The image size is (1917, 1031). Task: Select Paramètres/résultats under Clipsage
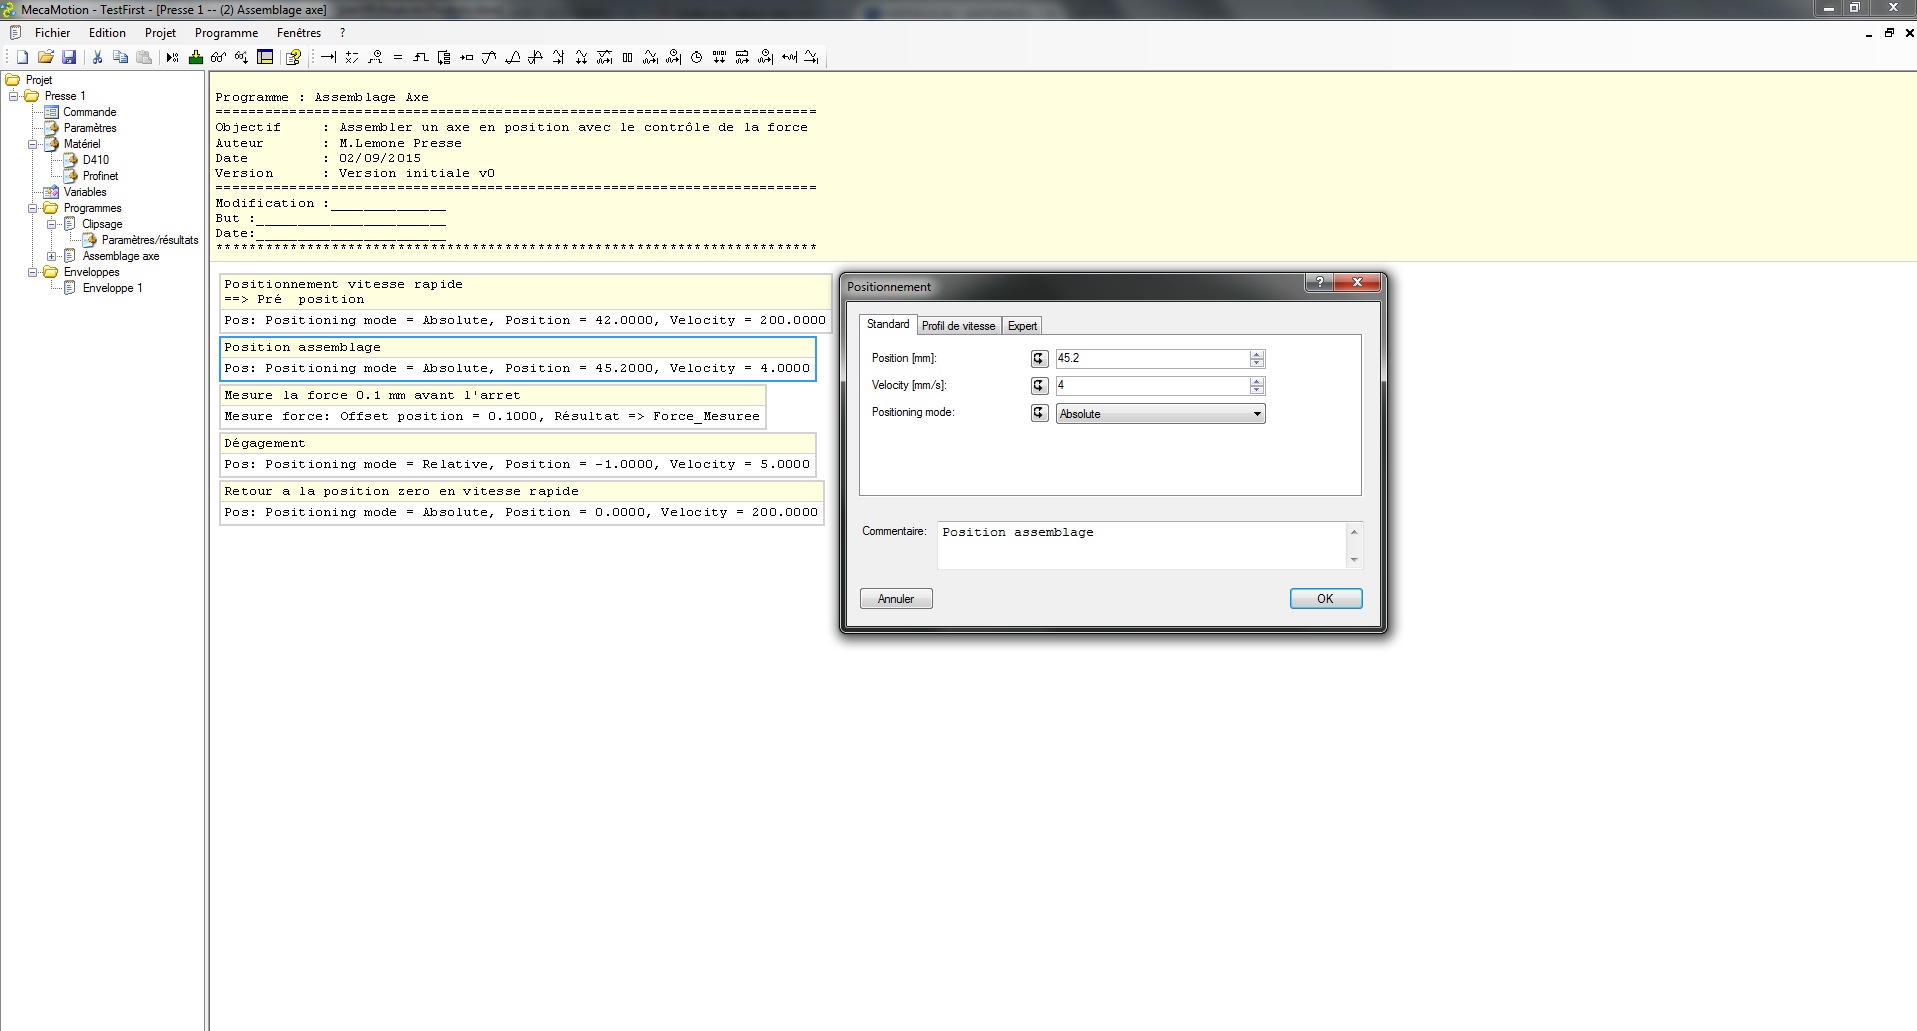point(150,240)
